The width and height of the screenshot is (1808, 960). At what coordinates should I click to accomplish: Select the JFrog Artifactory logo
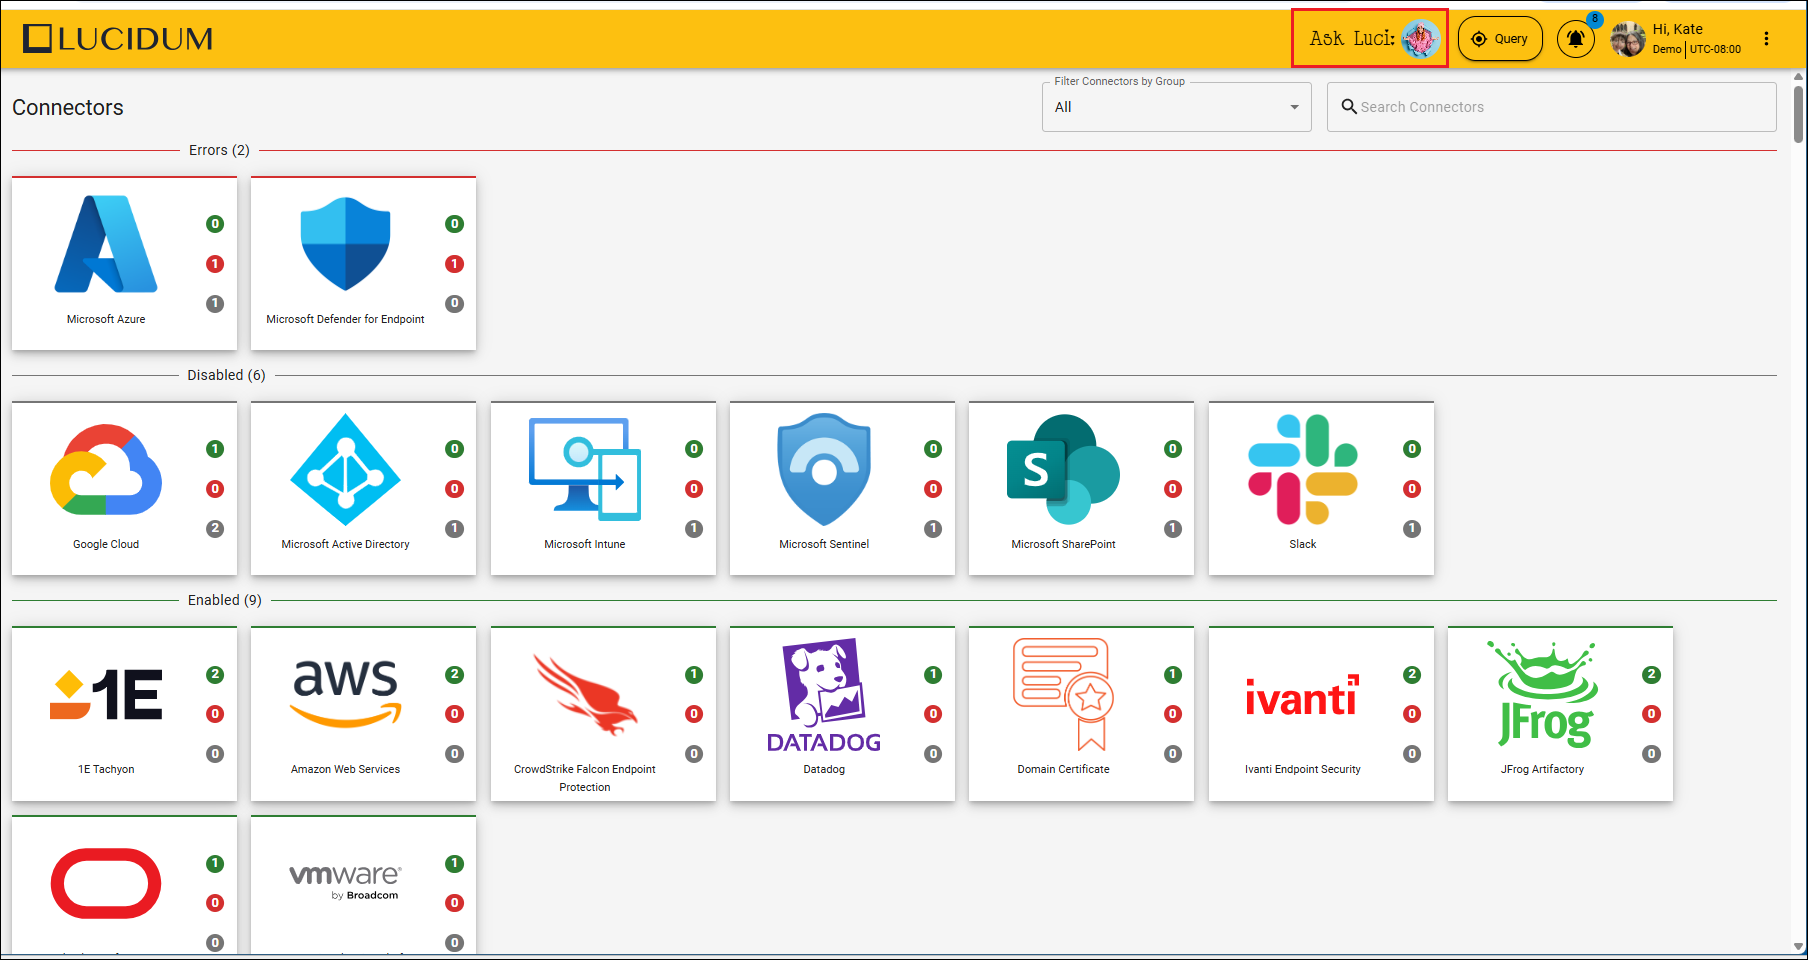1542,695
